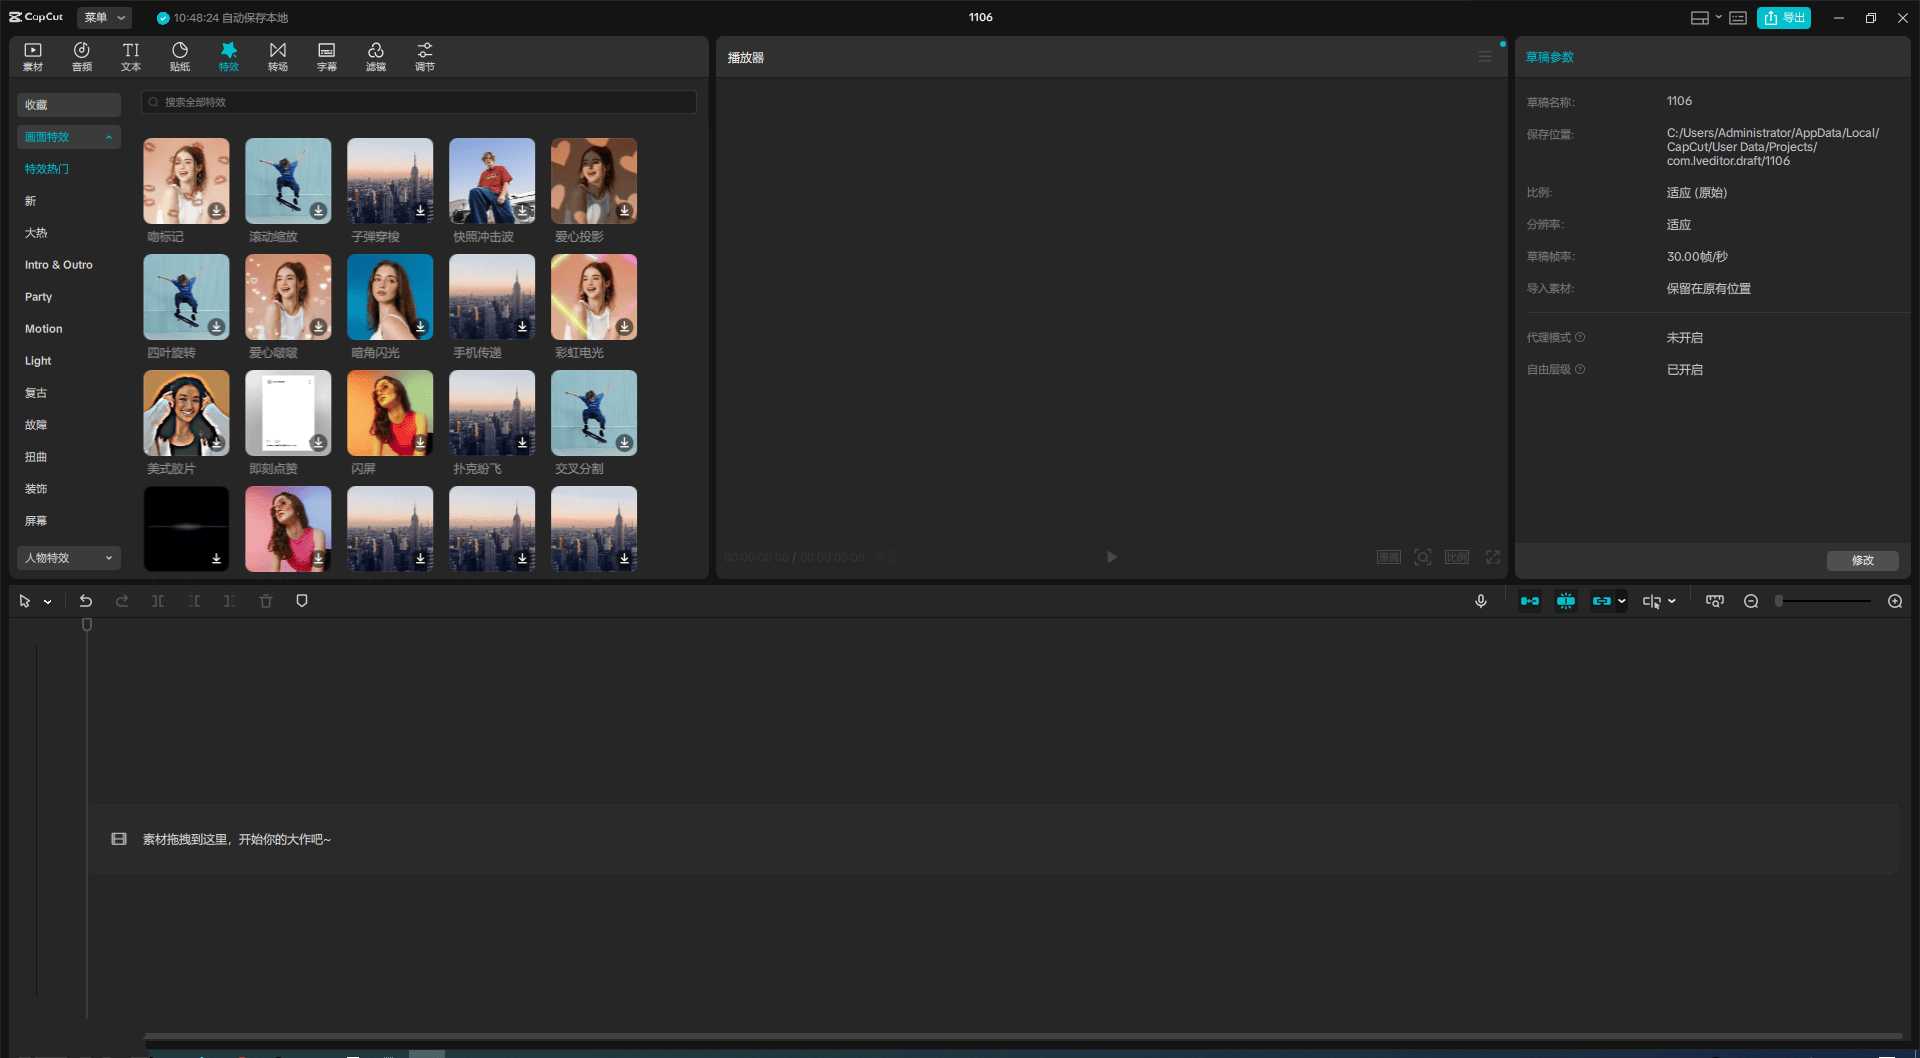Toggle the auto-snapping button in timeline
1920x1058 pixels.
(x=1566, y=601)
